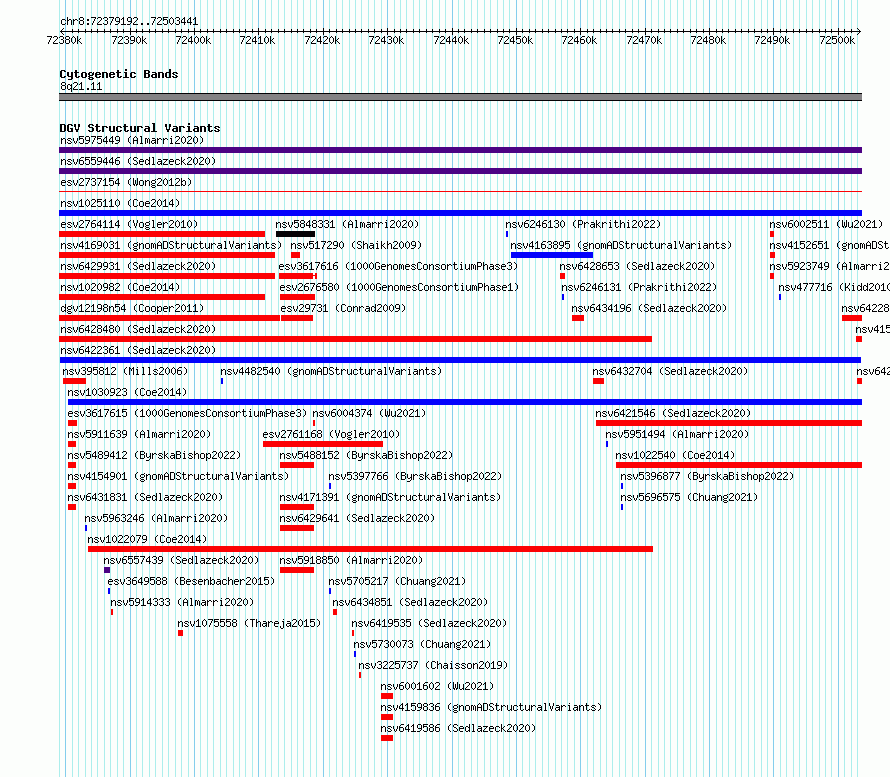Image resolution: width=890 pixels, height=777 pixels.
Task: Select the black nsv5848331 Almarri2020 bar
Action: coord(295,234)
